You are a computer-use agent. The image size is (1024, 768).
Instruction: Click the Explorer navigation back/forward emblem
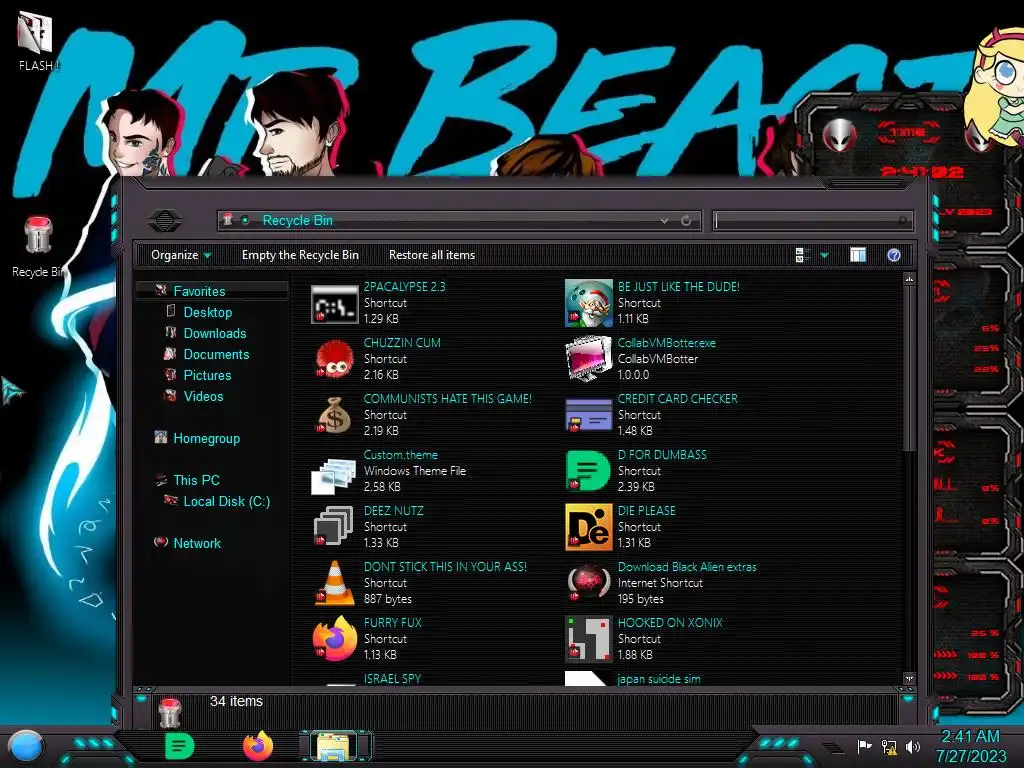pos(165,221)
